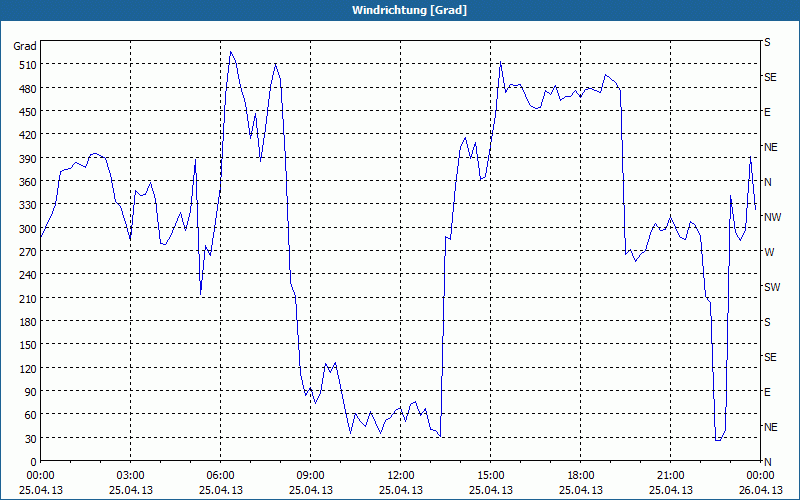The image size is (800, 500).
Task: Select the 09:00 time axis label
Action: point(310,476)
